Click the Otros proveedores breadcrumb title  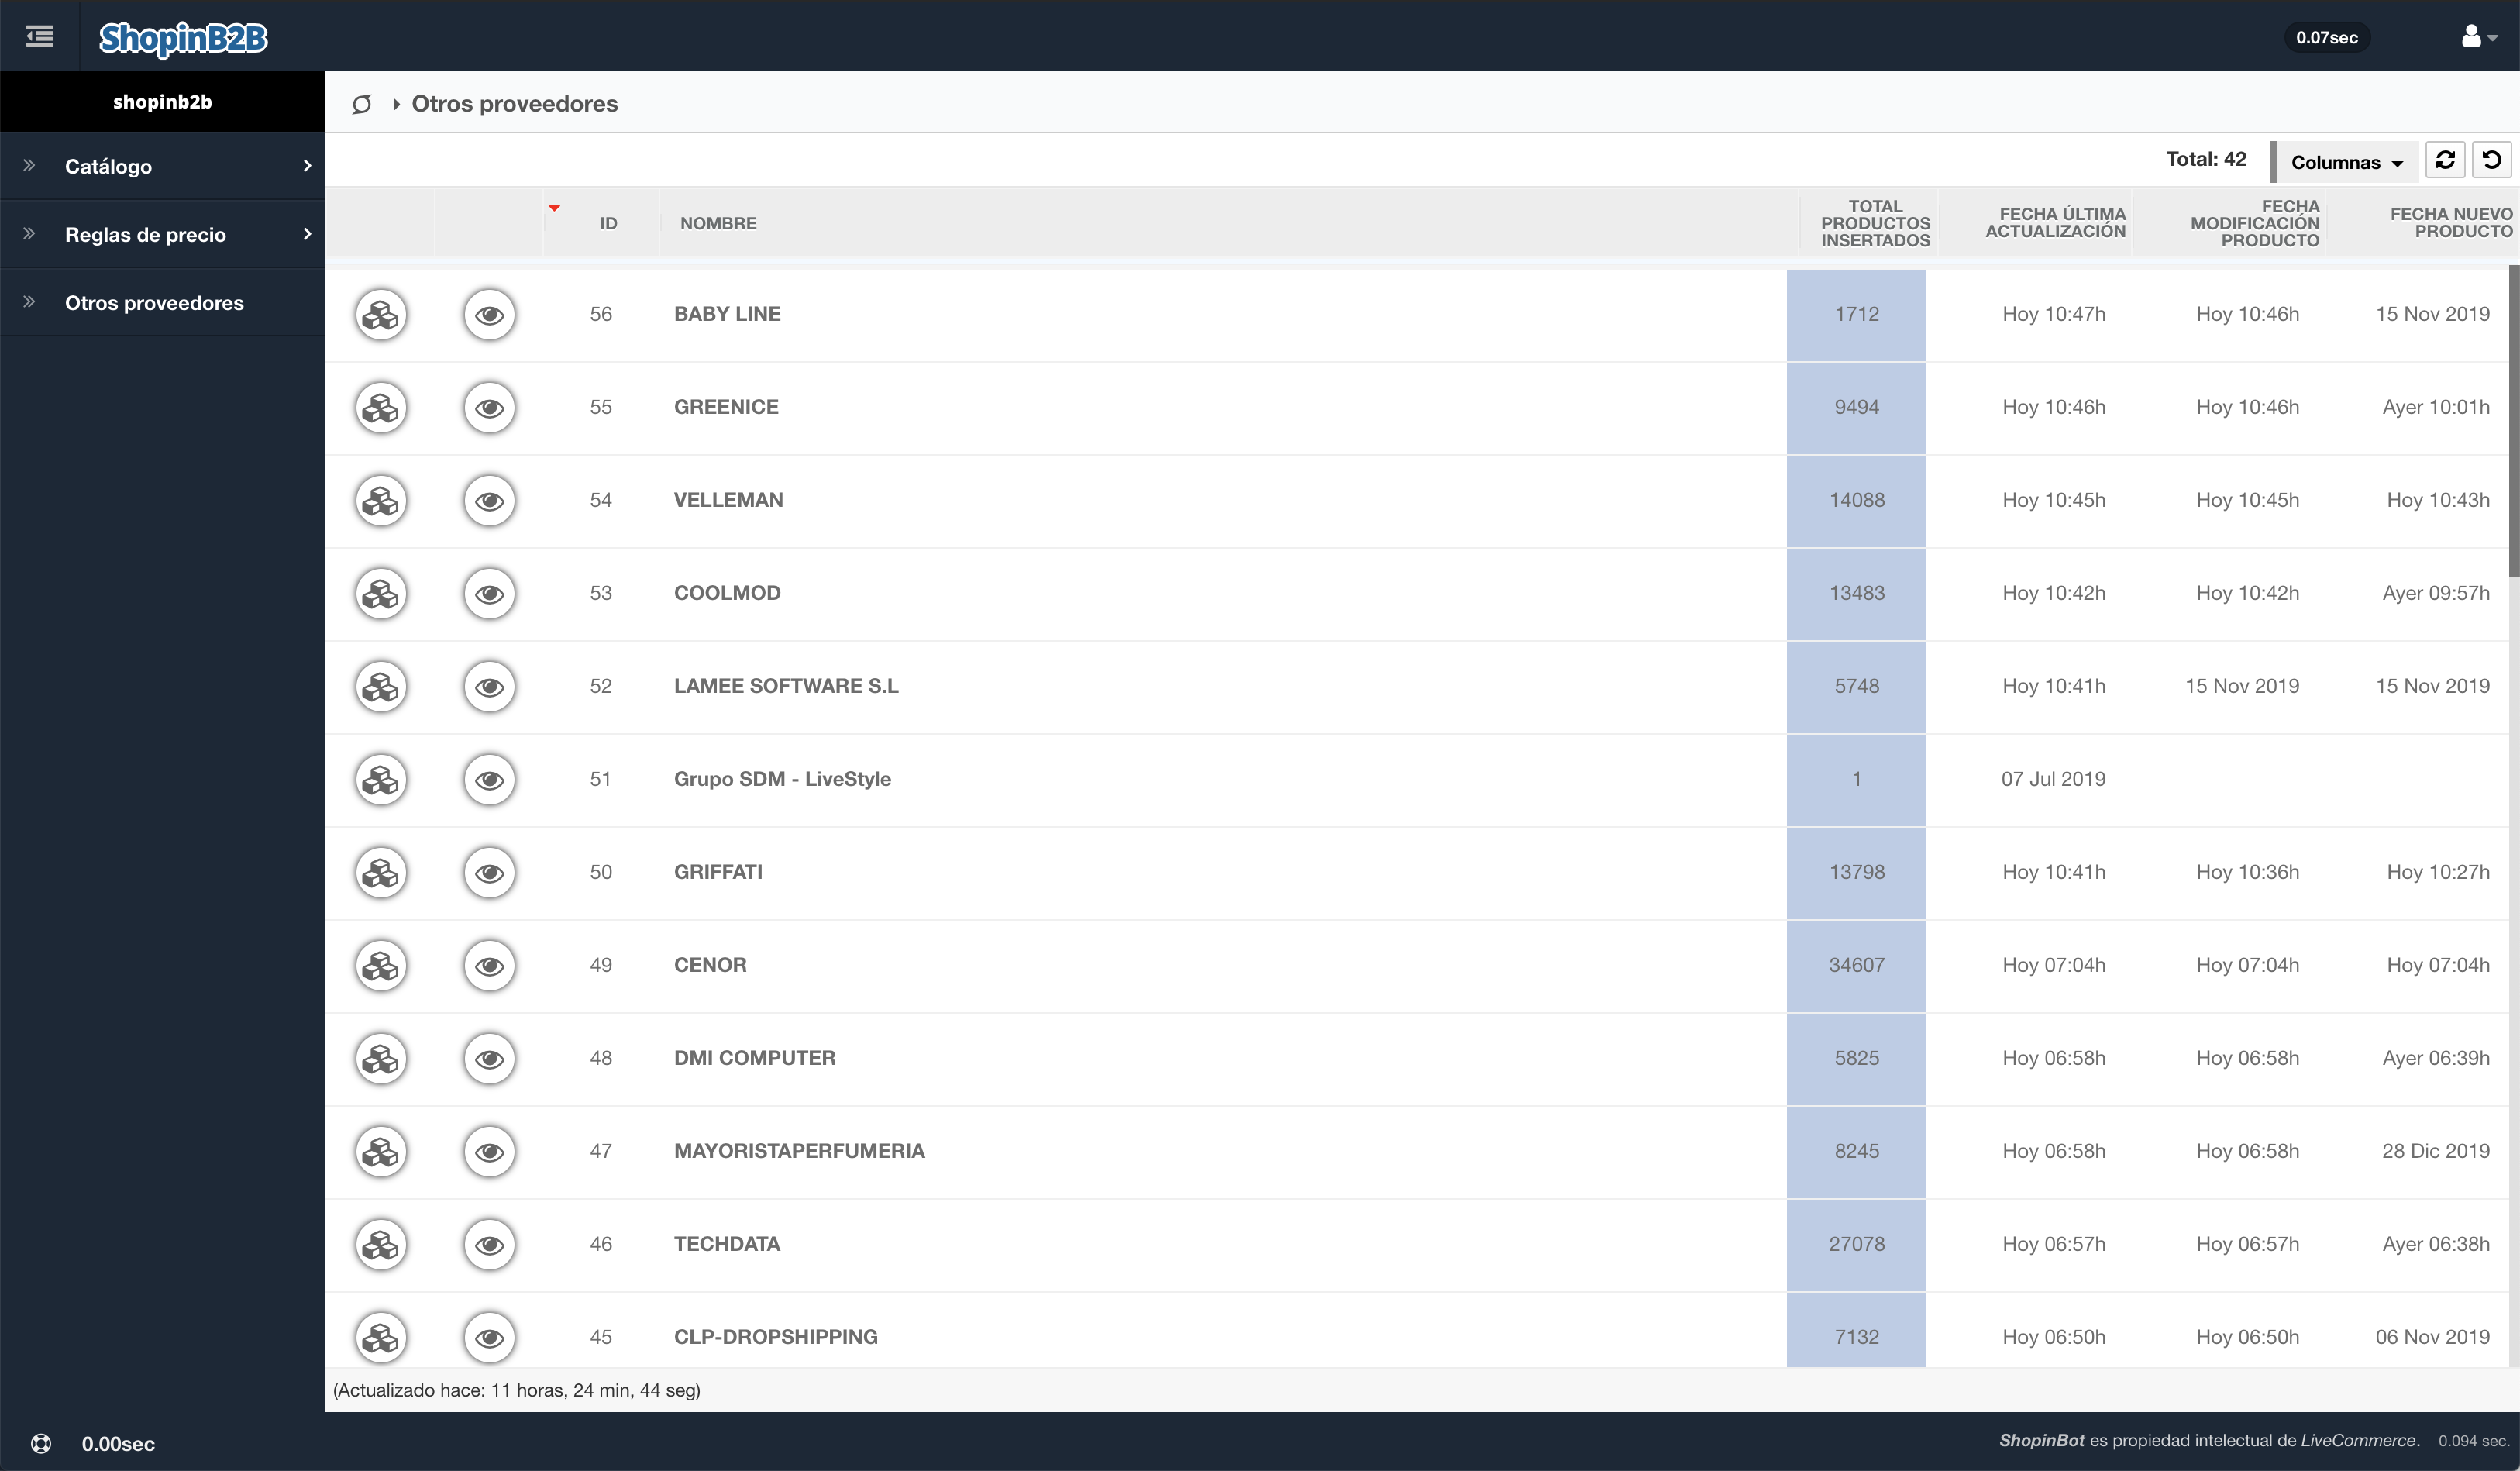tap(514, 103)
